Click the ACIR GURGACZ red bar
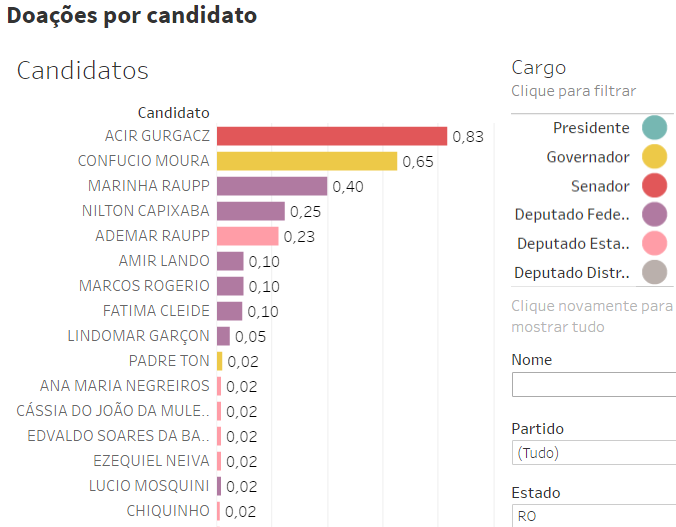 tap(331, 136)
